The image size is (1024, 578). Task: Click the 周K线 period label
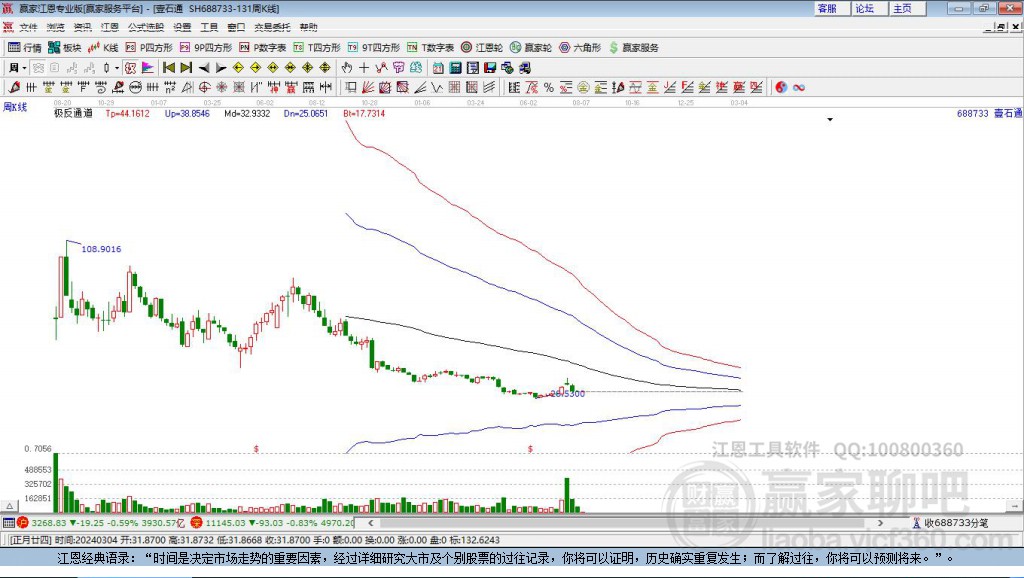pyautogui.click(x=15, y=107)
